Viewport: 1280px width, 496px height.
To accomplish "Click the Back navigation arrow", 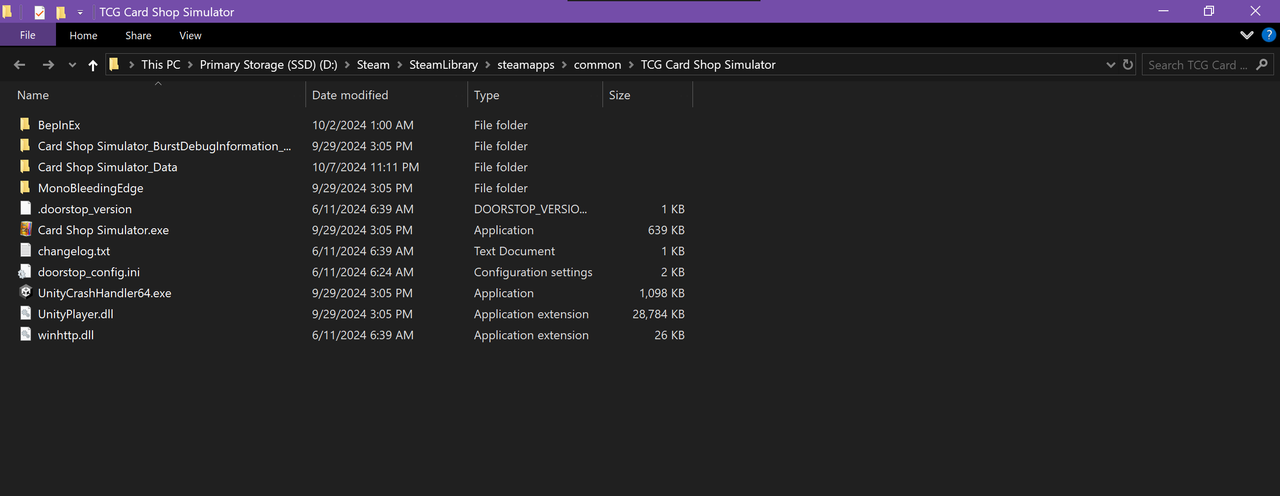I will point(19,65).
